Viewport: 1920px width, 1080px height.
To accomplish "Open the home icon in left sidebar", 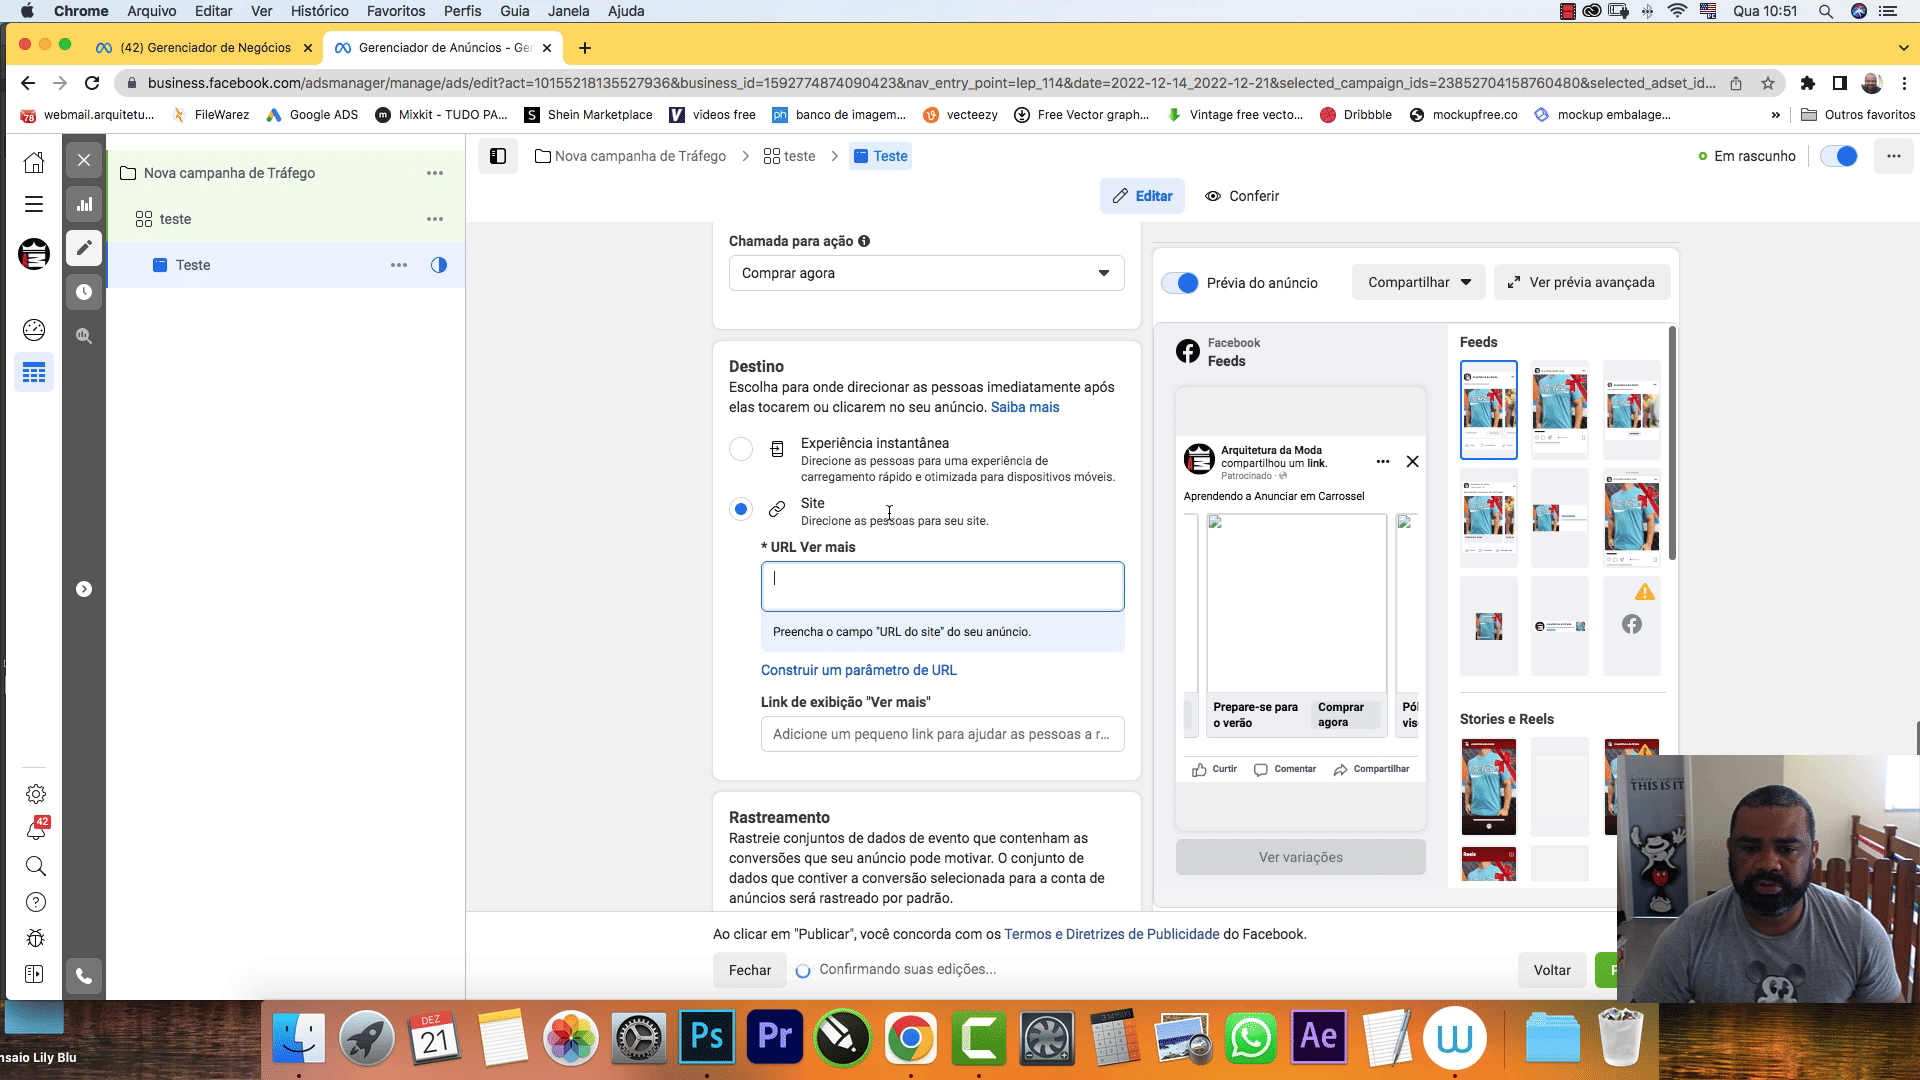I will point(34,162).
